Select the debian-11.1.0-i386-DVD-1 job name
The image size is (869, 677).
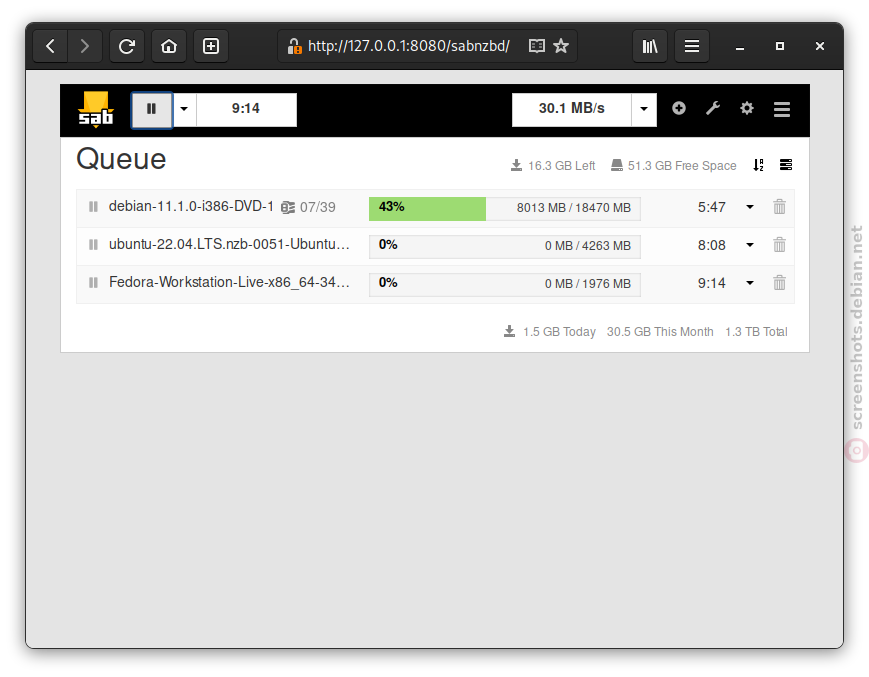pos(191,207)
